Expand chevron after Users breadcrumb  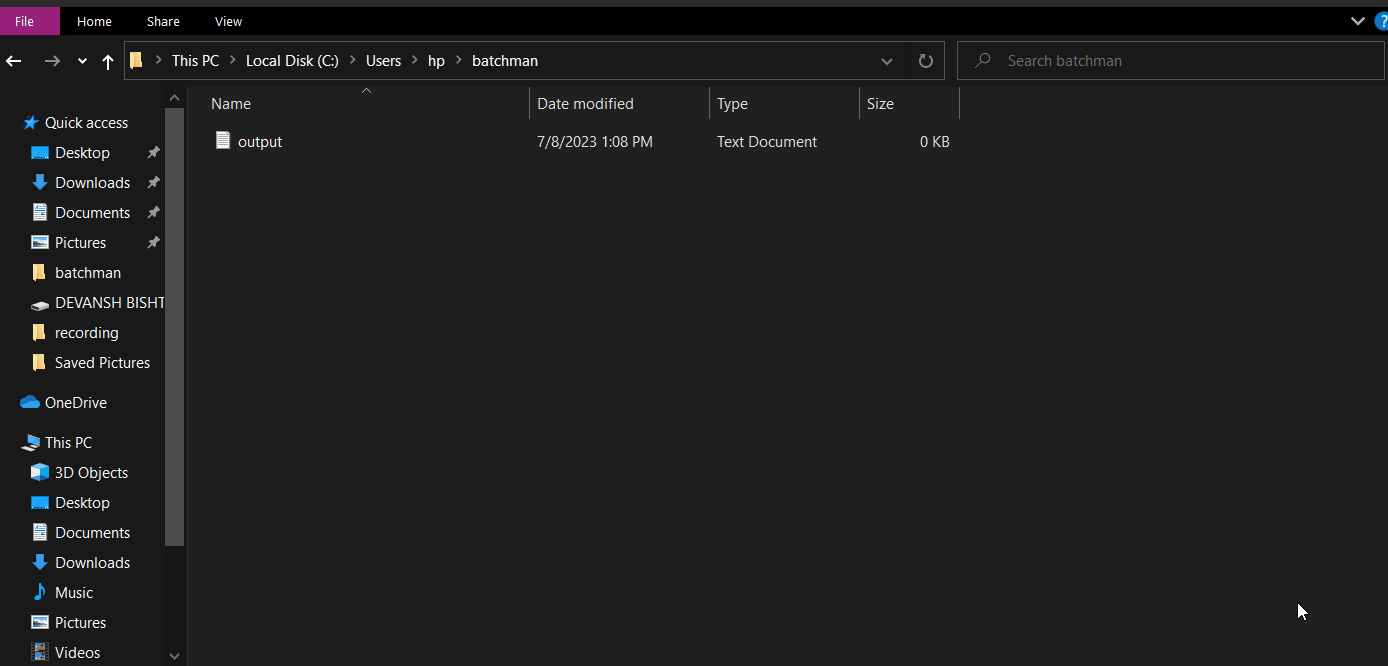tap(414, 61)
